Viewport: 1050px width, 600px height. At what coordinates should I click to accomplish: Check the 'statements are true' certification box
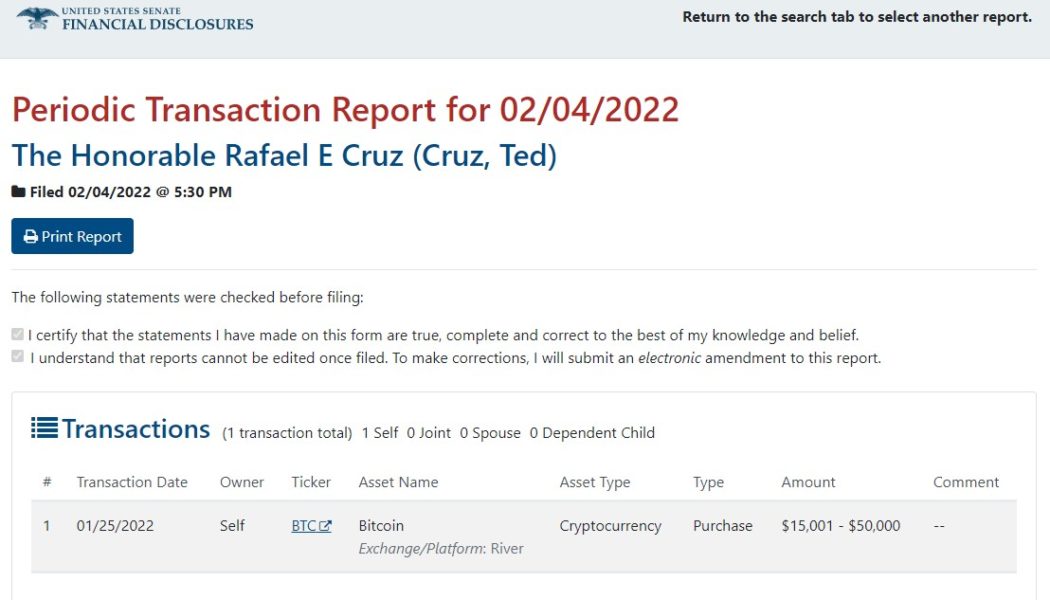17,333
